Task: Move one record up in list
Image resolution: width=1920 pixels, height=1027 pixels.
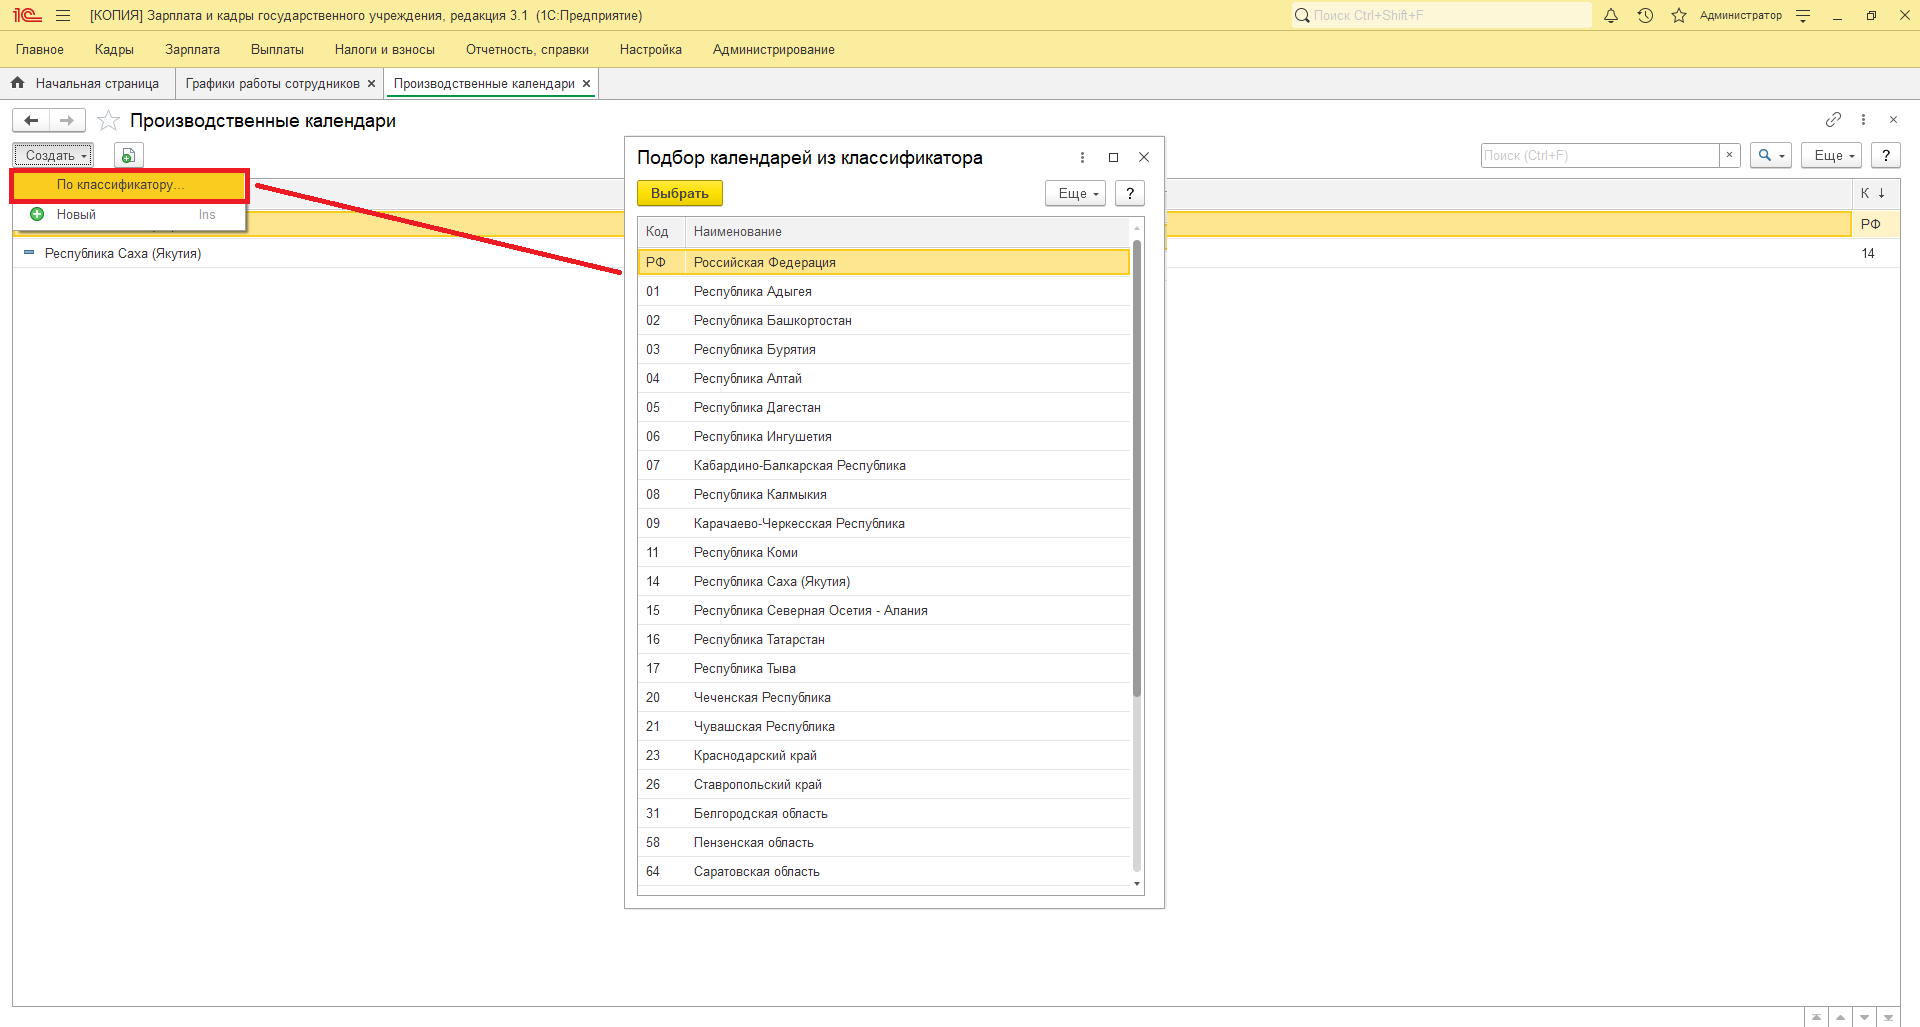Action: 1840,1017
